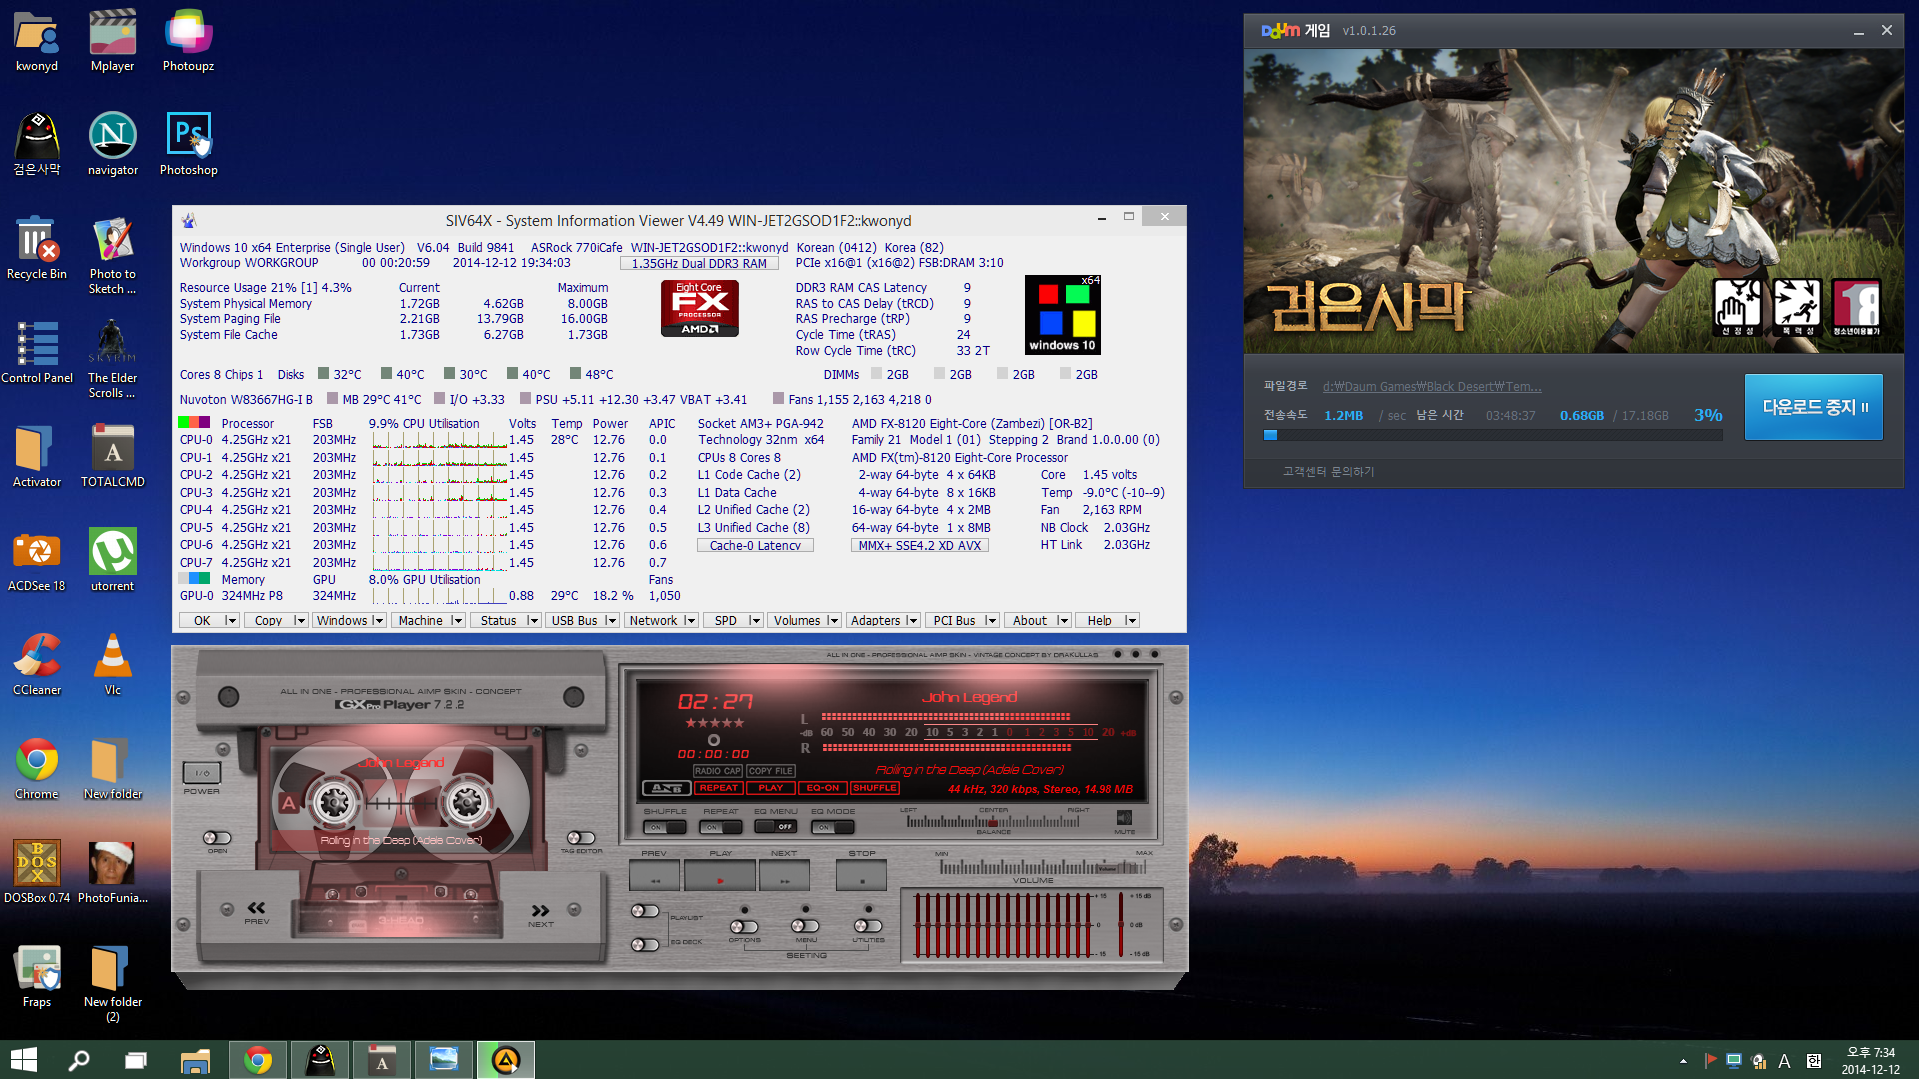The image size is (1919, 1079).
Task: Click the AIMP Power button on cassette deck
Action: click(201, 772)
